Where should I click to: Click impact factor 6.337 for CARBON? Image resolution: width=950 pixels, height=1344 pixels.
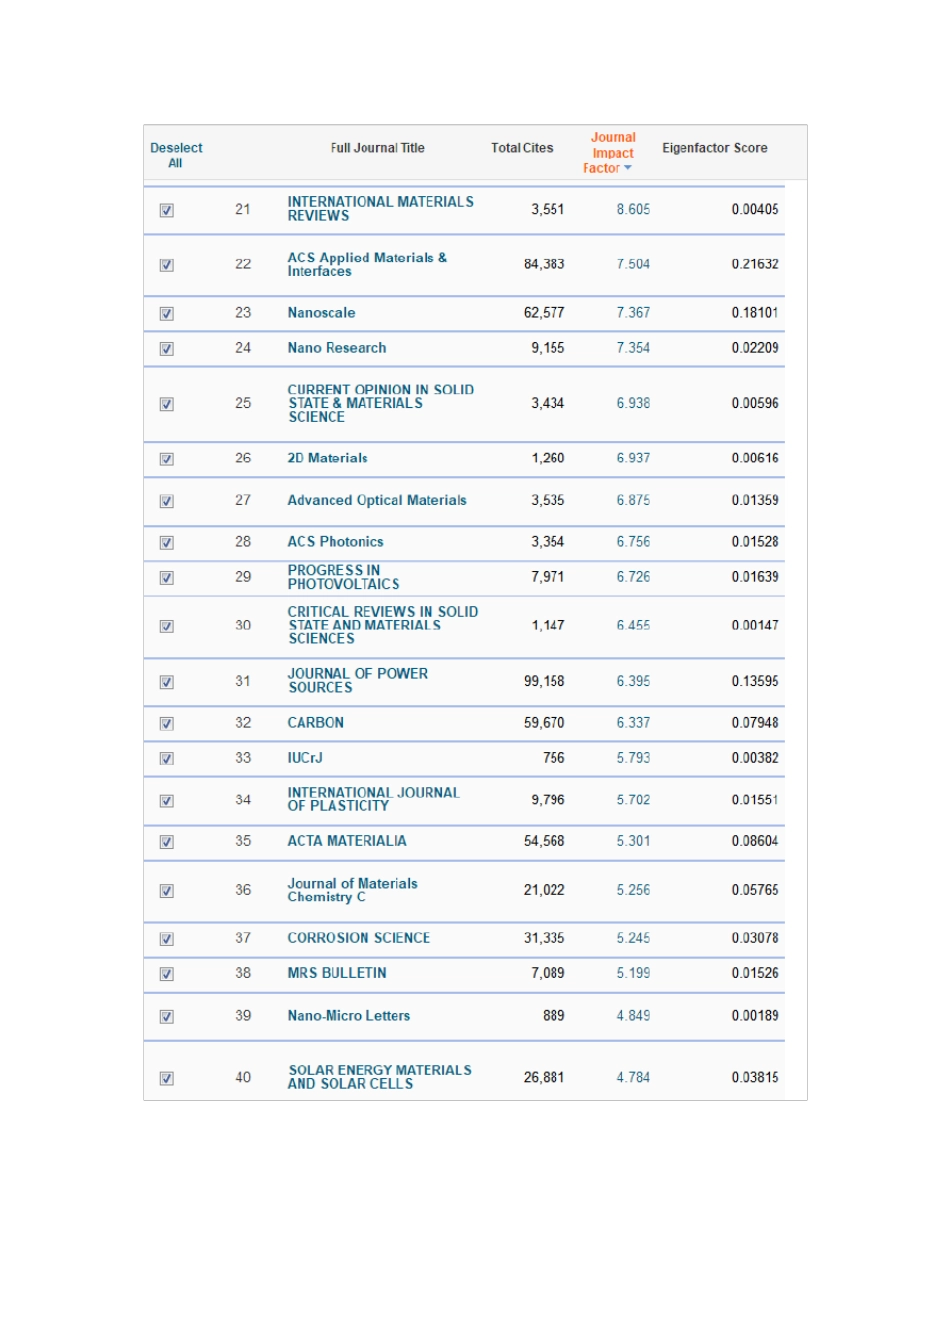(633, 723)
